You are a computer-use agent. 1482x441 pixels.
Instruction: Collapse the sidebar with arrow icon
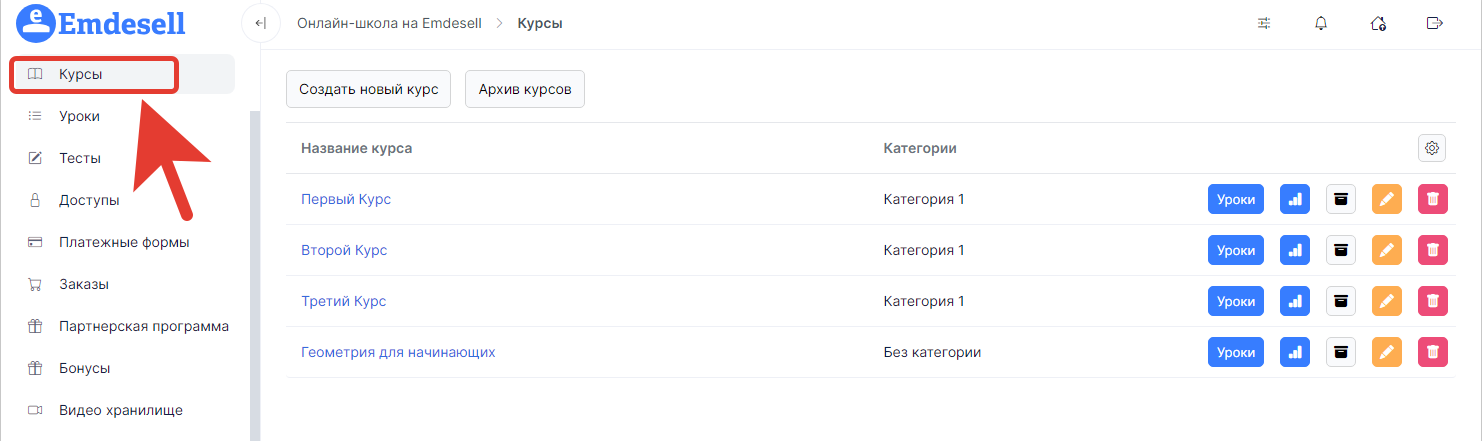point(261,23)
